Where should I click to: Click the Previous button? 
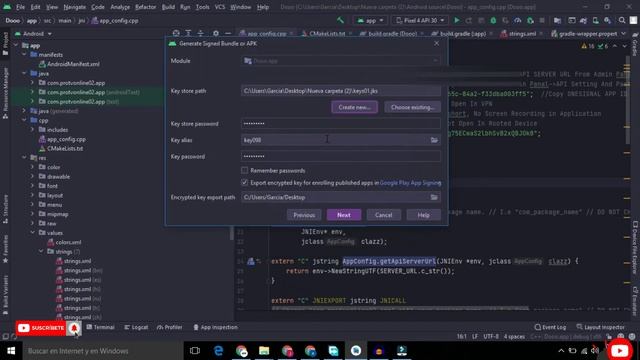click(x=304, y=215)
